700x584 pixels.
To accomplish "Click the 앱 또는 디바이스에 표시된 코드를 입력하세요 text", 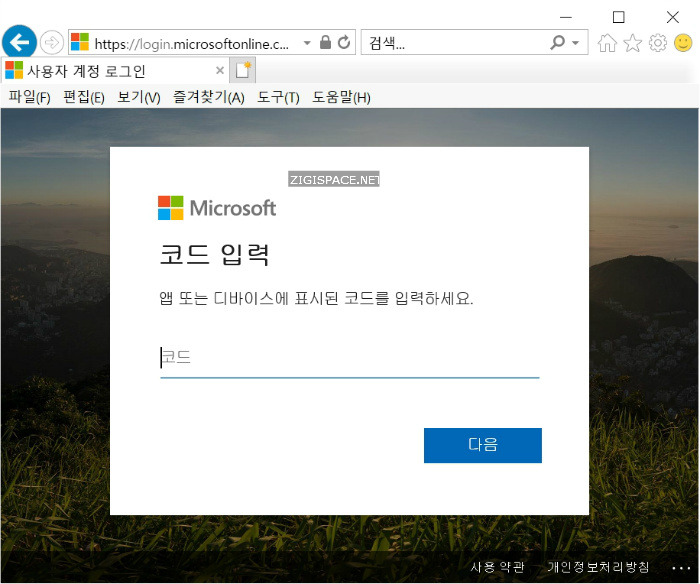I will (x=316, y=298).
